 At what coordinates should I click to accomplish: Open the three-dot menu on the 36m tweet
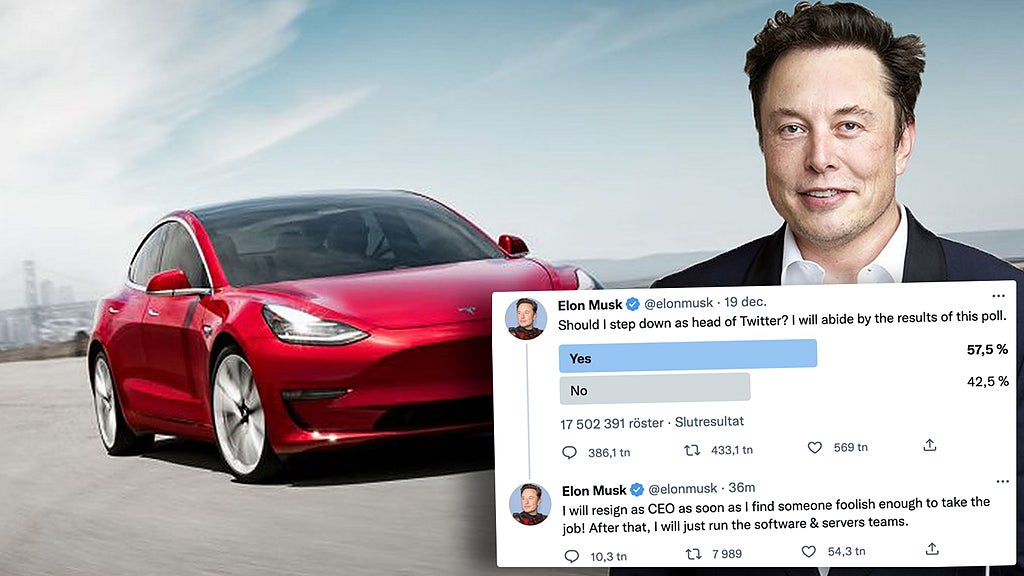tap(1002, 481)
